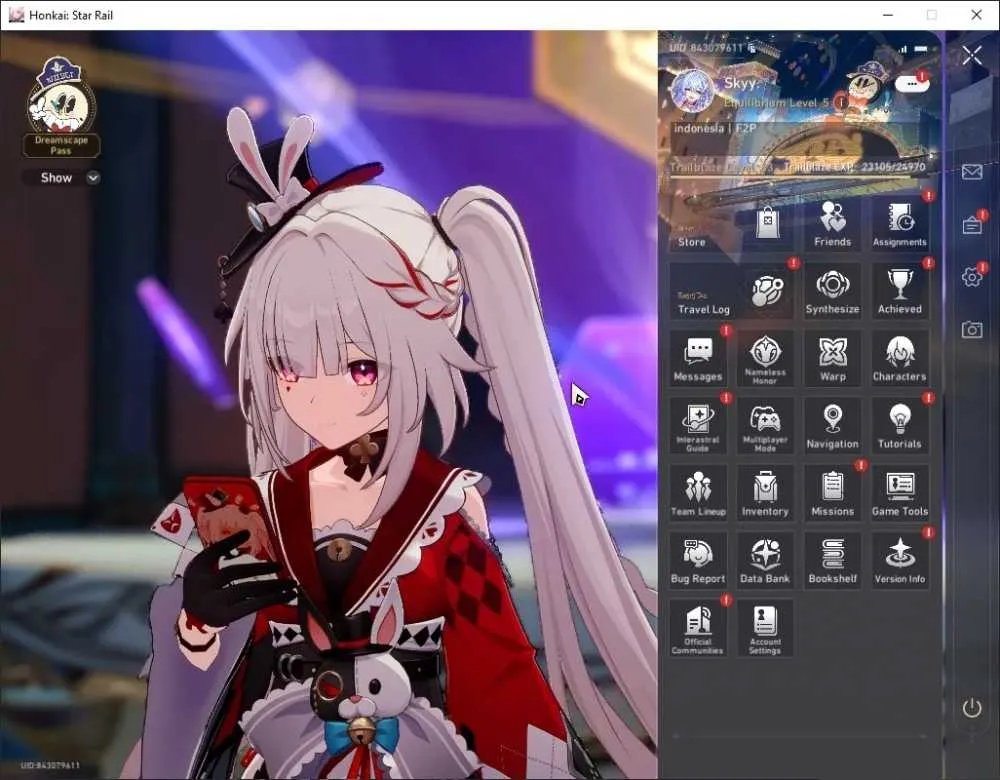Open the camera photo mode
The image size is (1000, 780).
pyautogui.click(x=972, y=329)
